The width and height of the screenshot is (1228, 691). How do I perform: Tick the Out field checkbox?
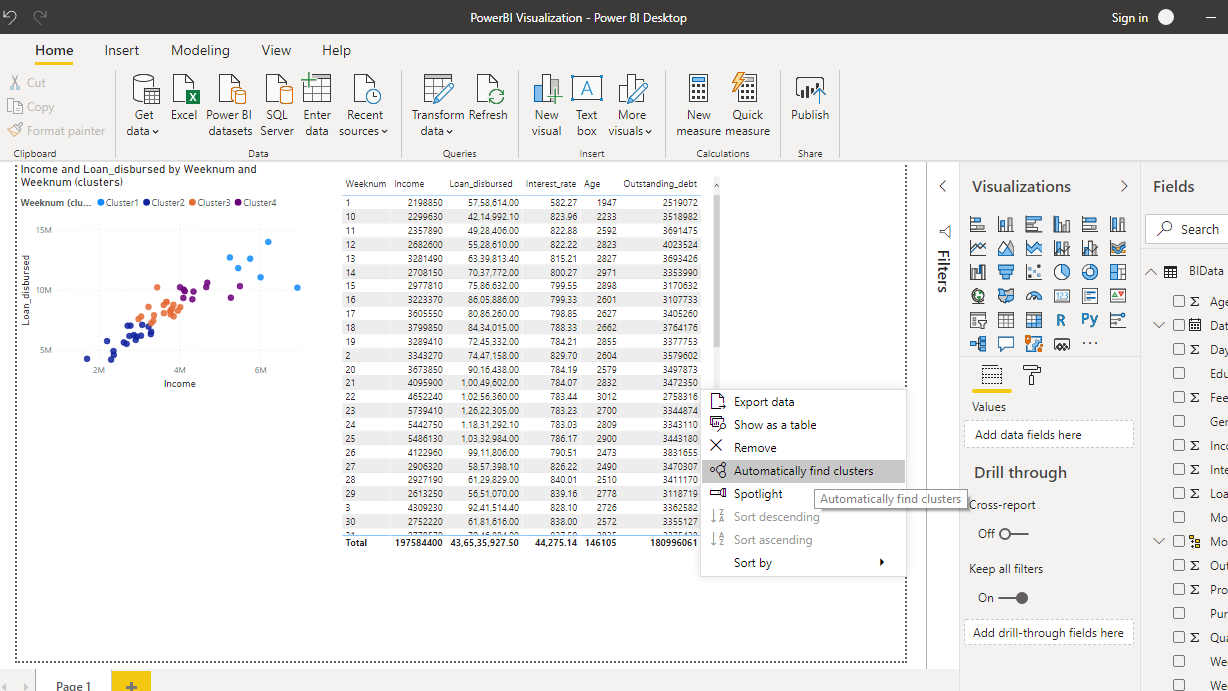(x=1179, y=565)
